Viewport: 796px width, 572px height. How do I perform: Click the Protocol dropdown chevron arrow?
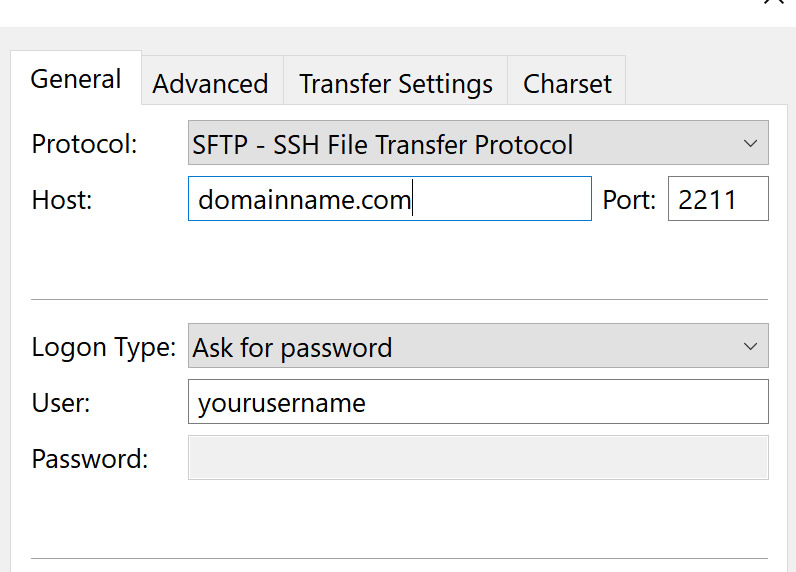click(x=750, y=143)
